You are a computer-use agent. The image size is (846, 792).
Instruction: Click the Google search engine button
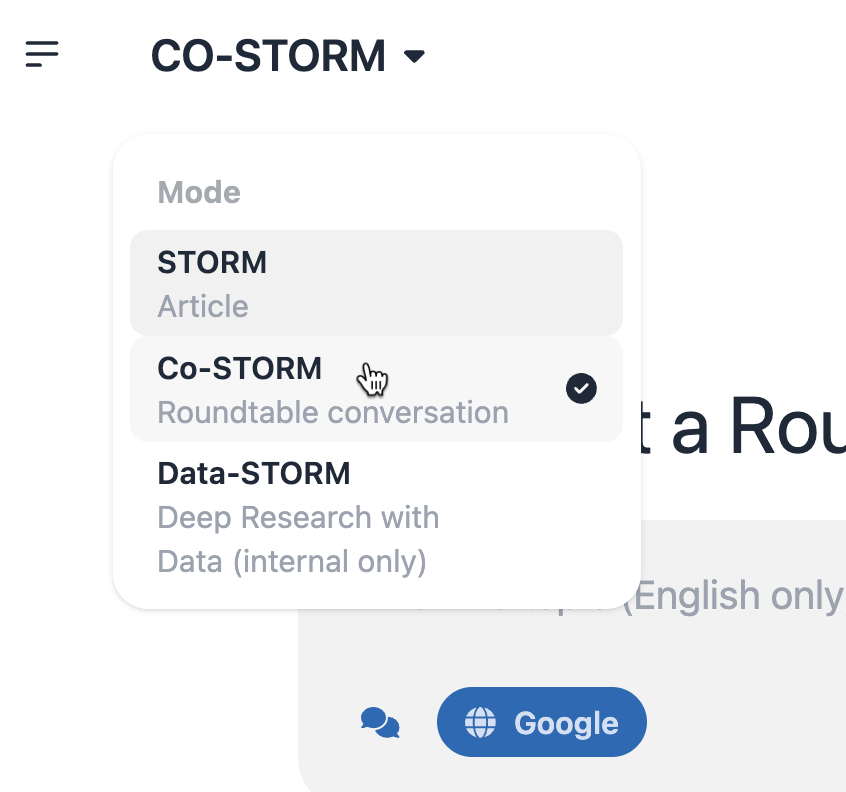pos(542,722)
